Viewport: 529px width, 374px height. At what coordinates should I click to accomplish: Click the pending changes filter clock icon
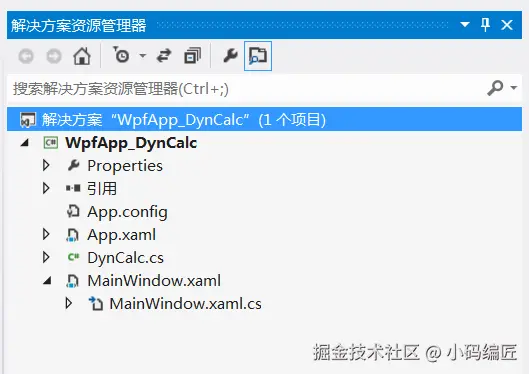[x=121, y=55]
